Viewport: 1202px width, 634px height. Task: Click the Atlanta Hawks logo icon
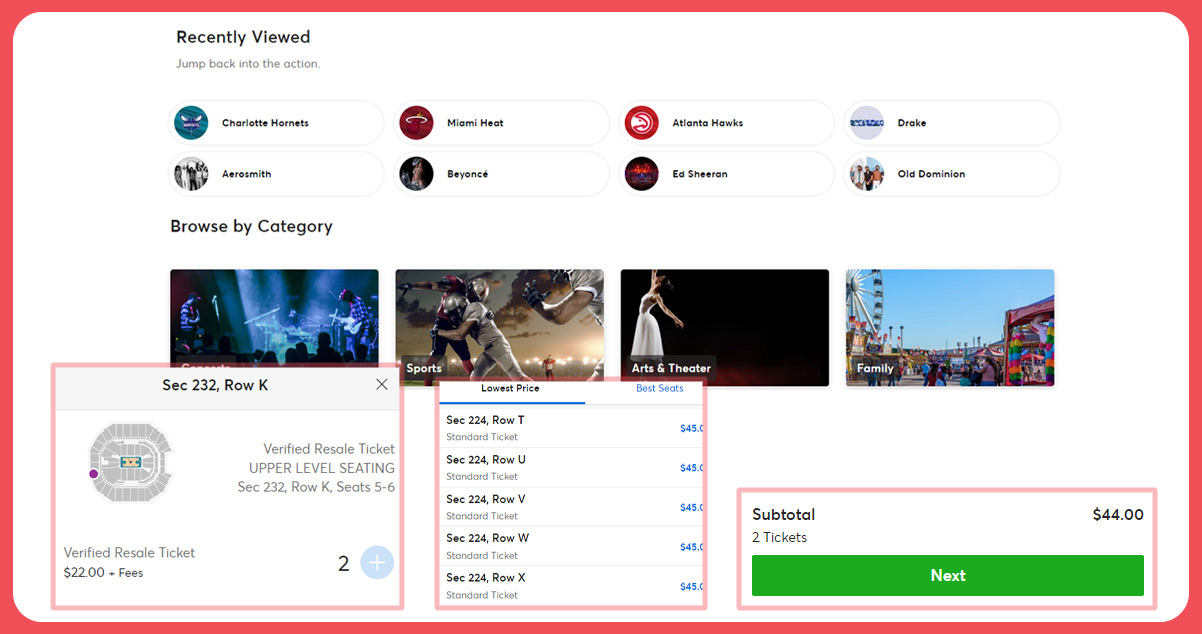pos(642,123)
